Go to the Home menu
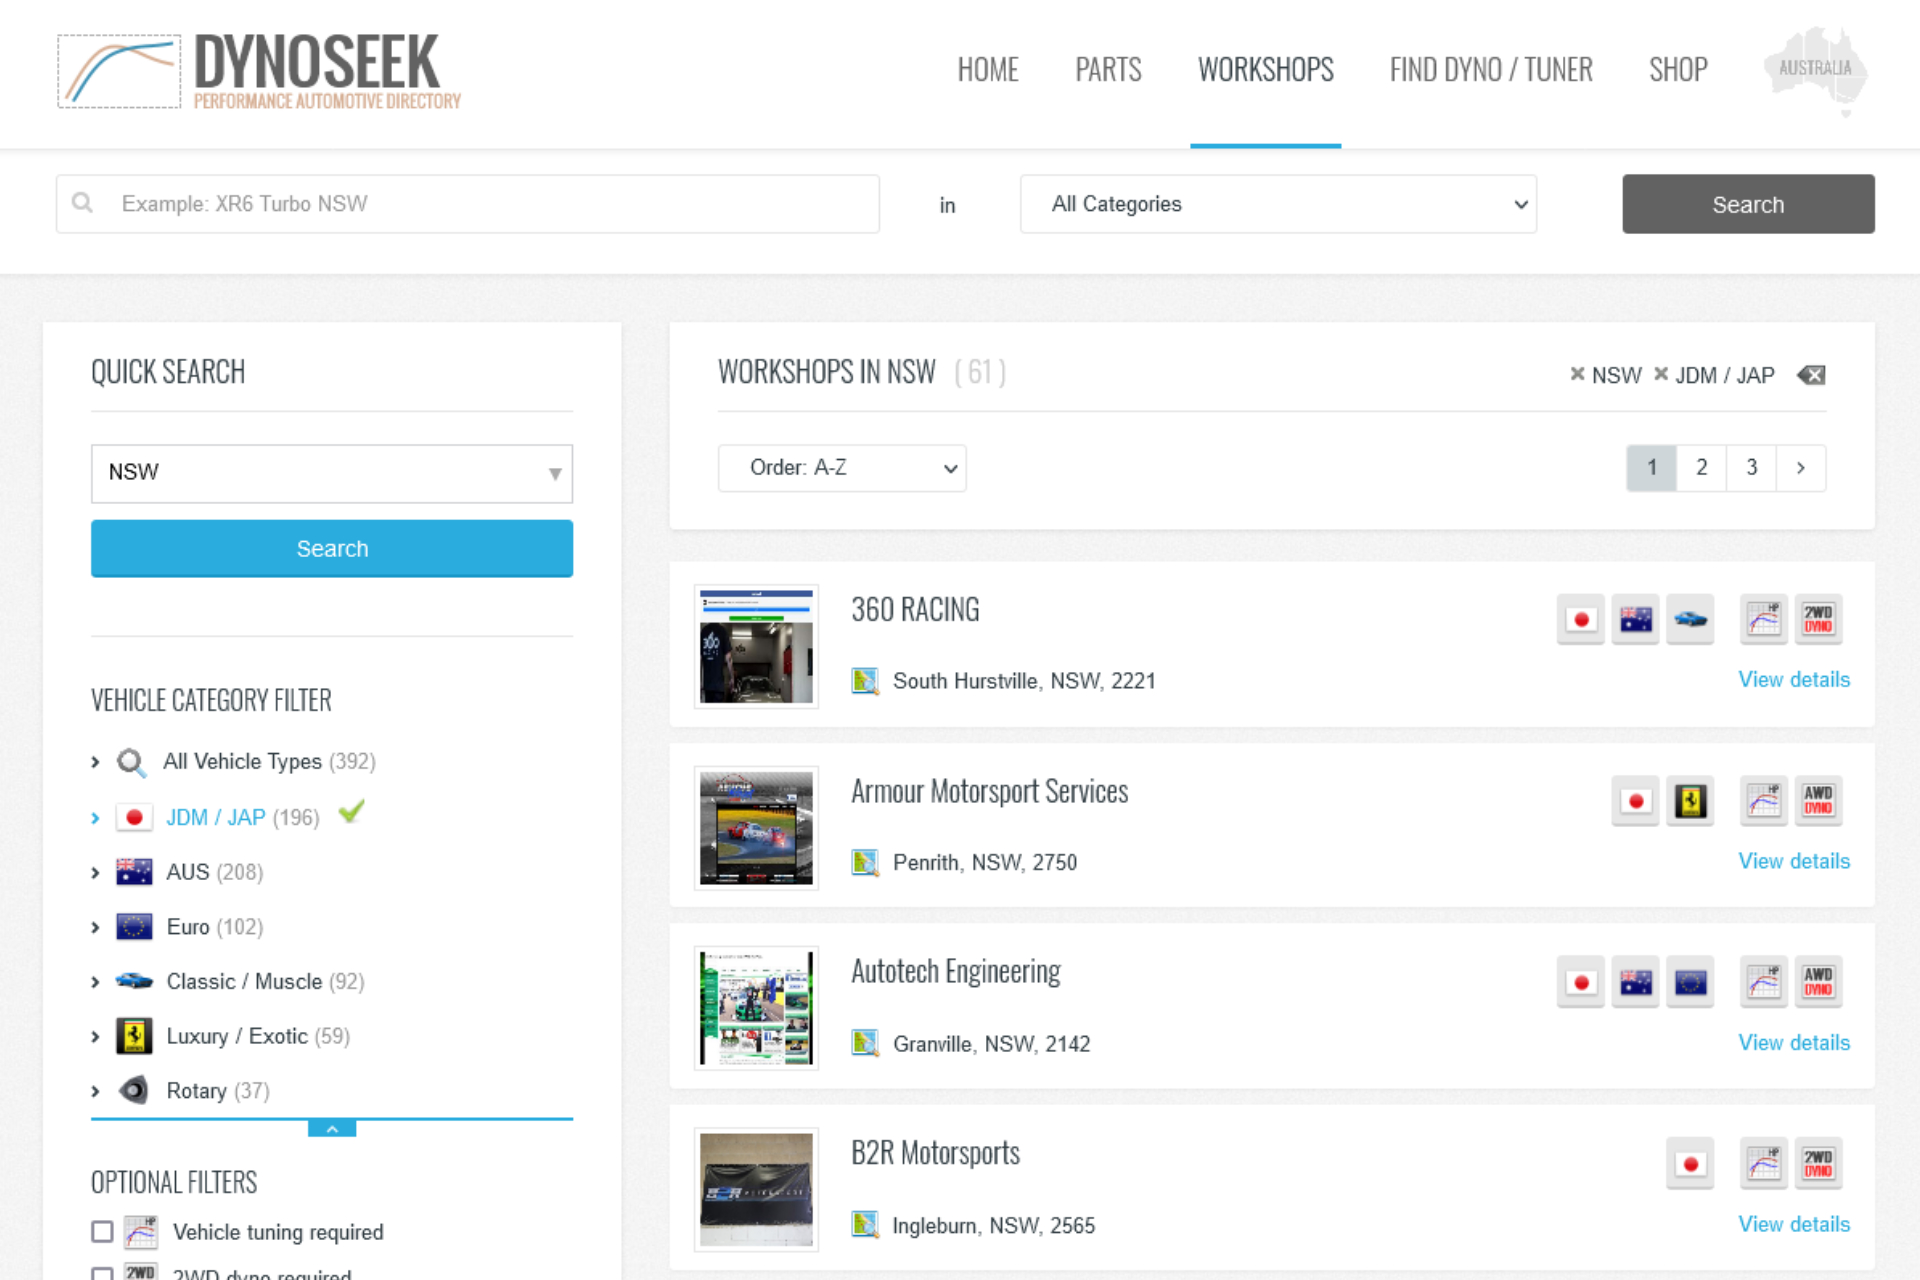 tap(988, 70)
